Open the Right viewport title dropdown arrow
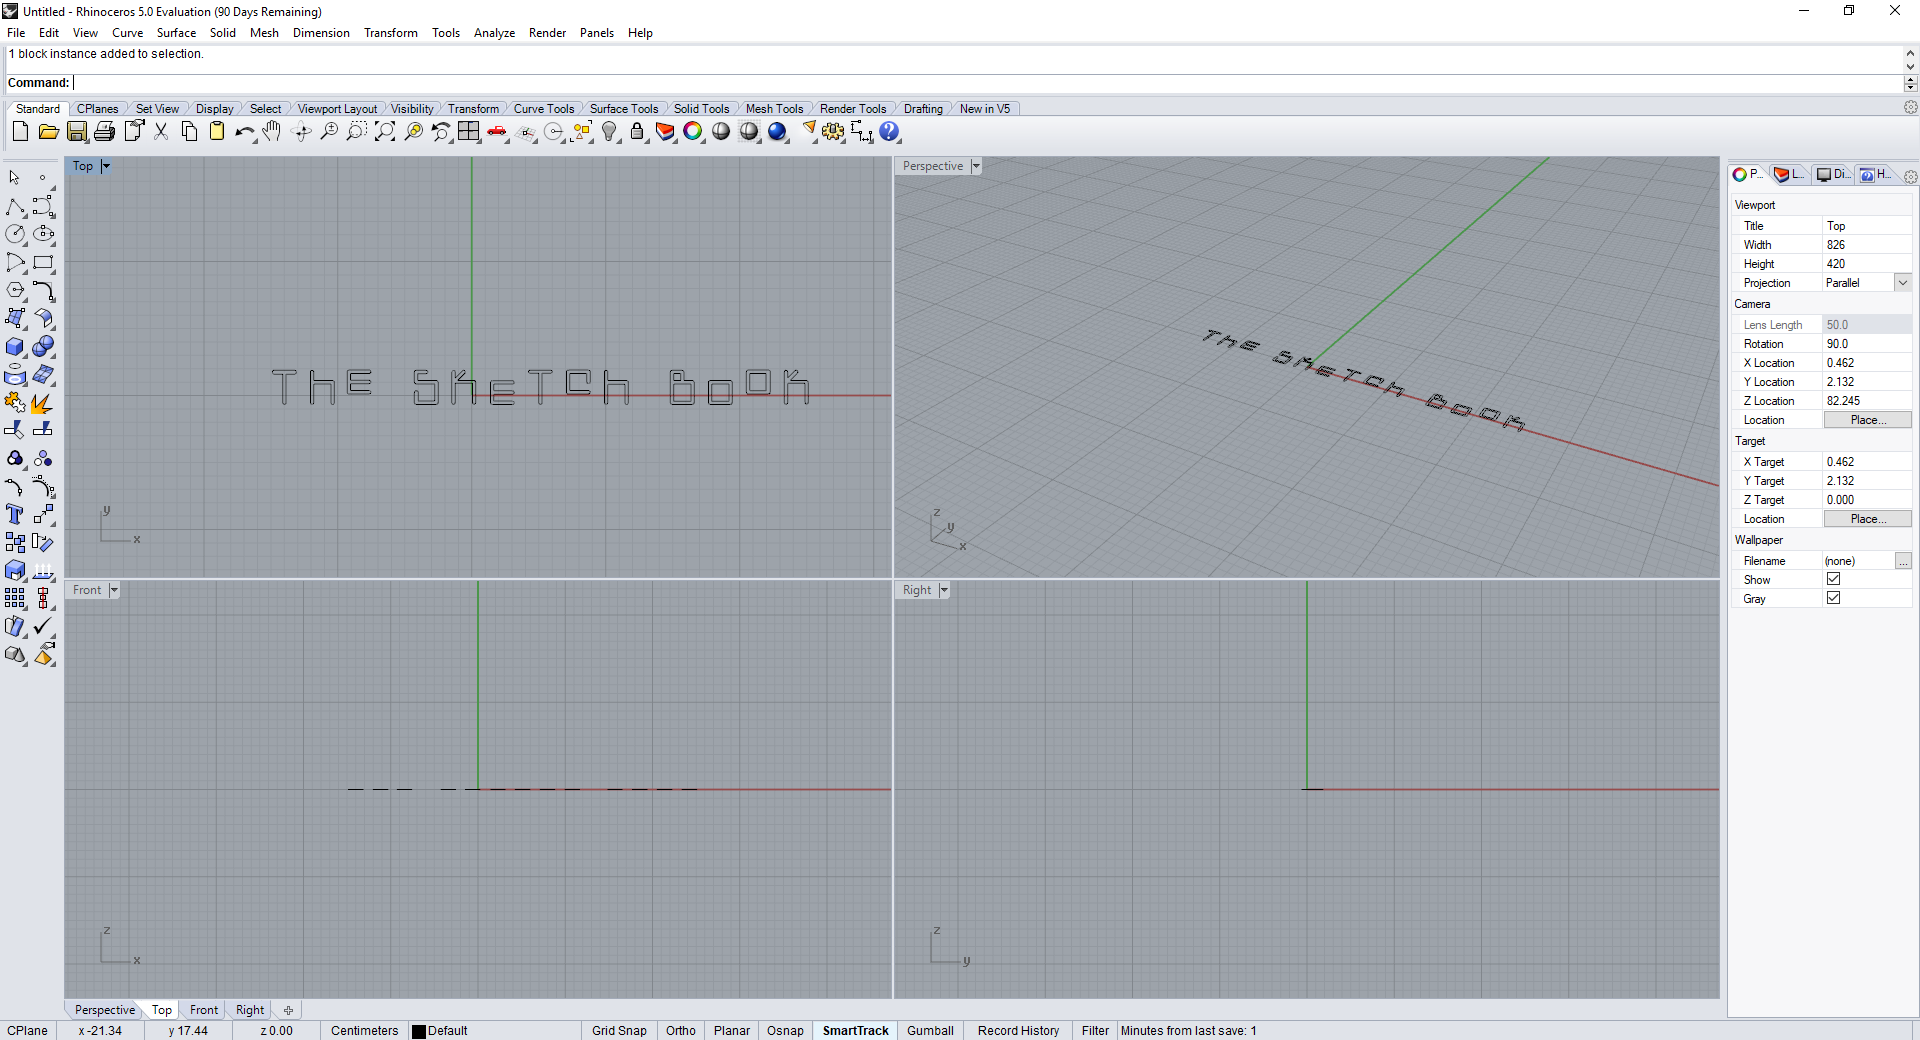The height and width of the screenshot is (1040, 1920). pos(944,590)
